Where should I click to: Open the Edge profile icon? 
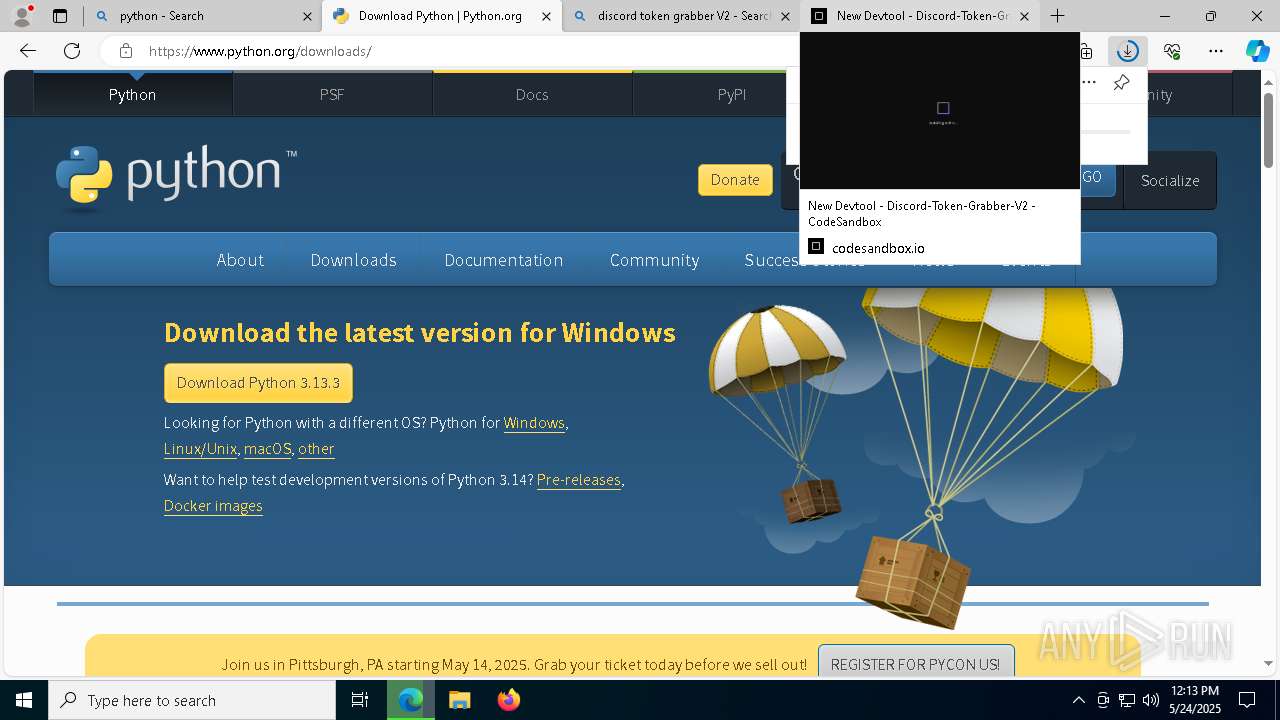22,16
